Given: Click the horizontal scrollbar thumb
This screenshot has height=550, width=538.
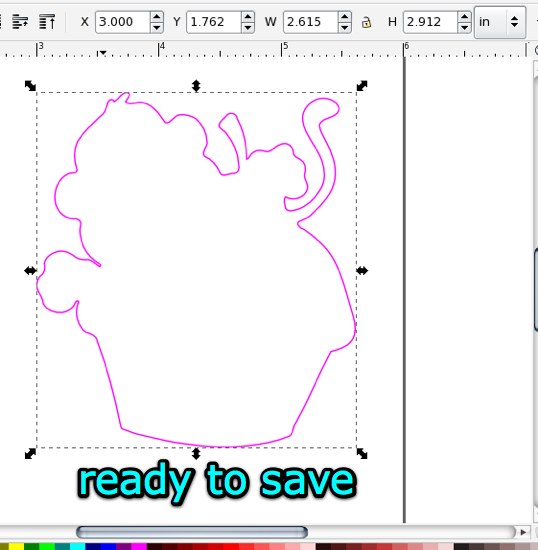Looking at the screenshot, I should (x=192, y=532).
